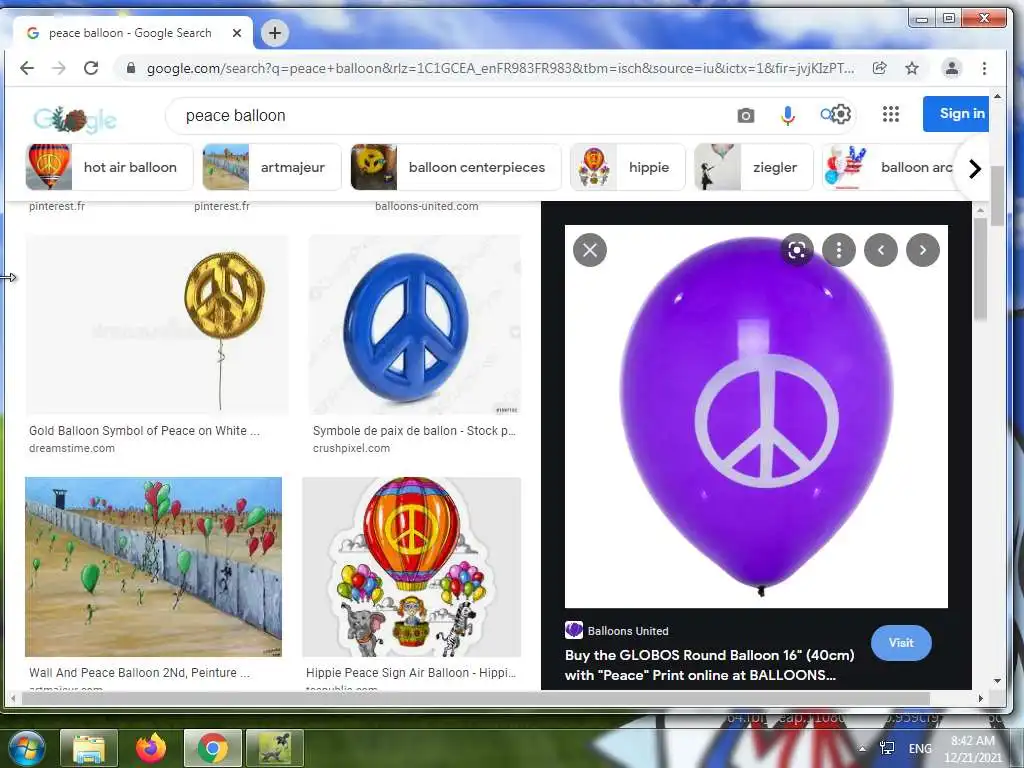The width and height of the screenshot is (1024, 768).
Task: Click the crushpixel.com source text
Action: point(351,449)
